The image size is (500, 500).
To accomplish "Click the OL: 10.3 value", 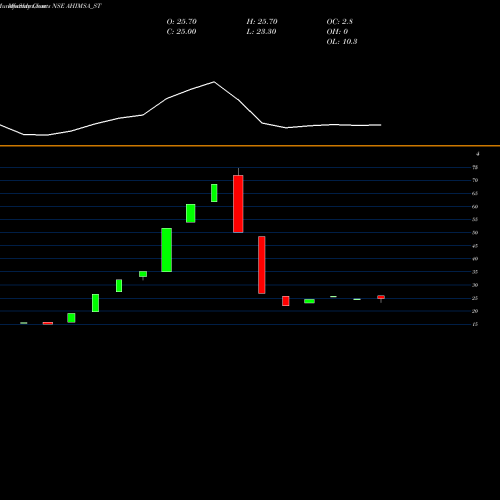I will (x=342, y=42).
